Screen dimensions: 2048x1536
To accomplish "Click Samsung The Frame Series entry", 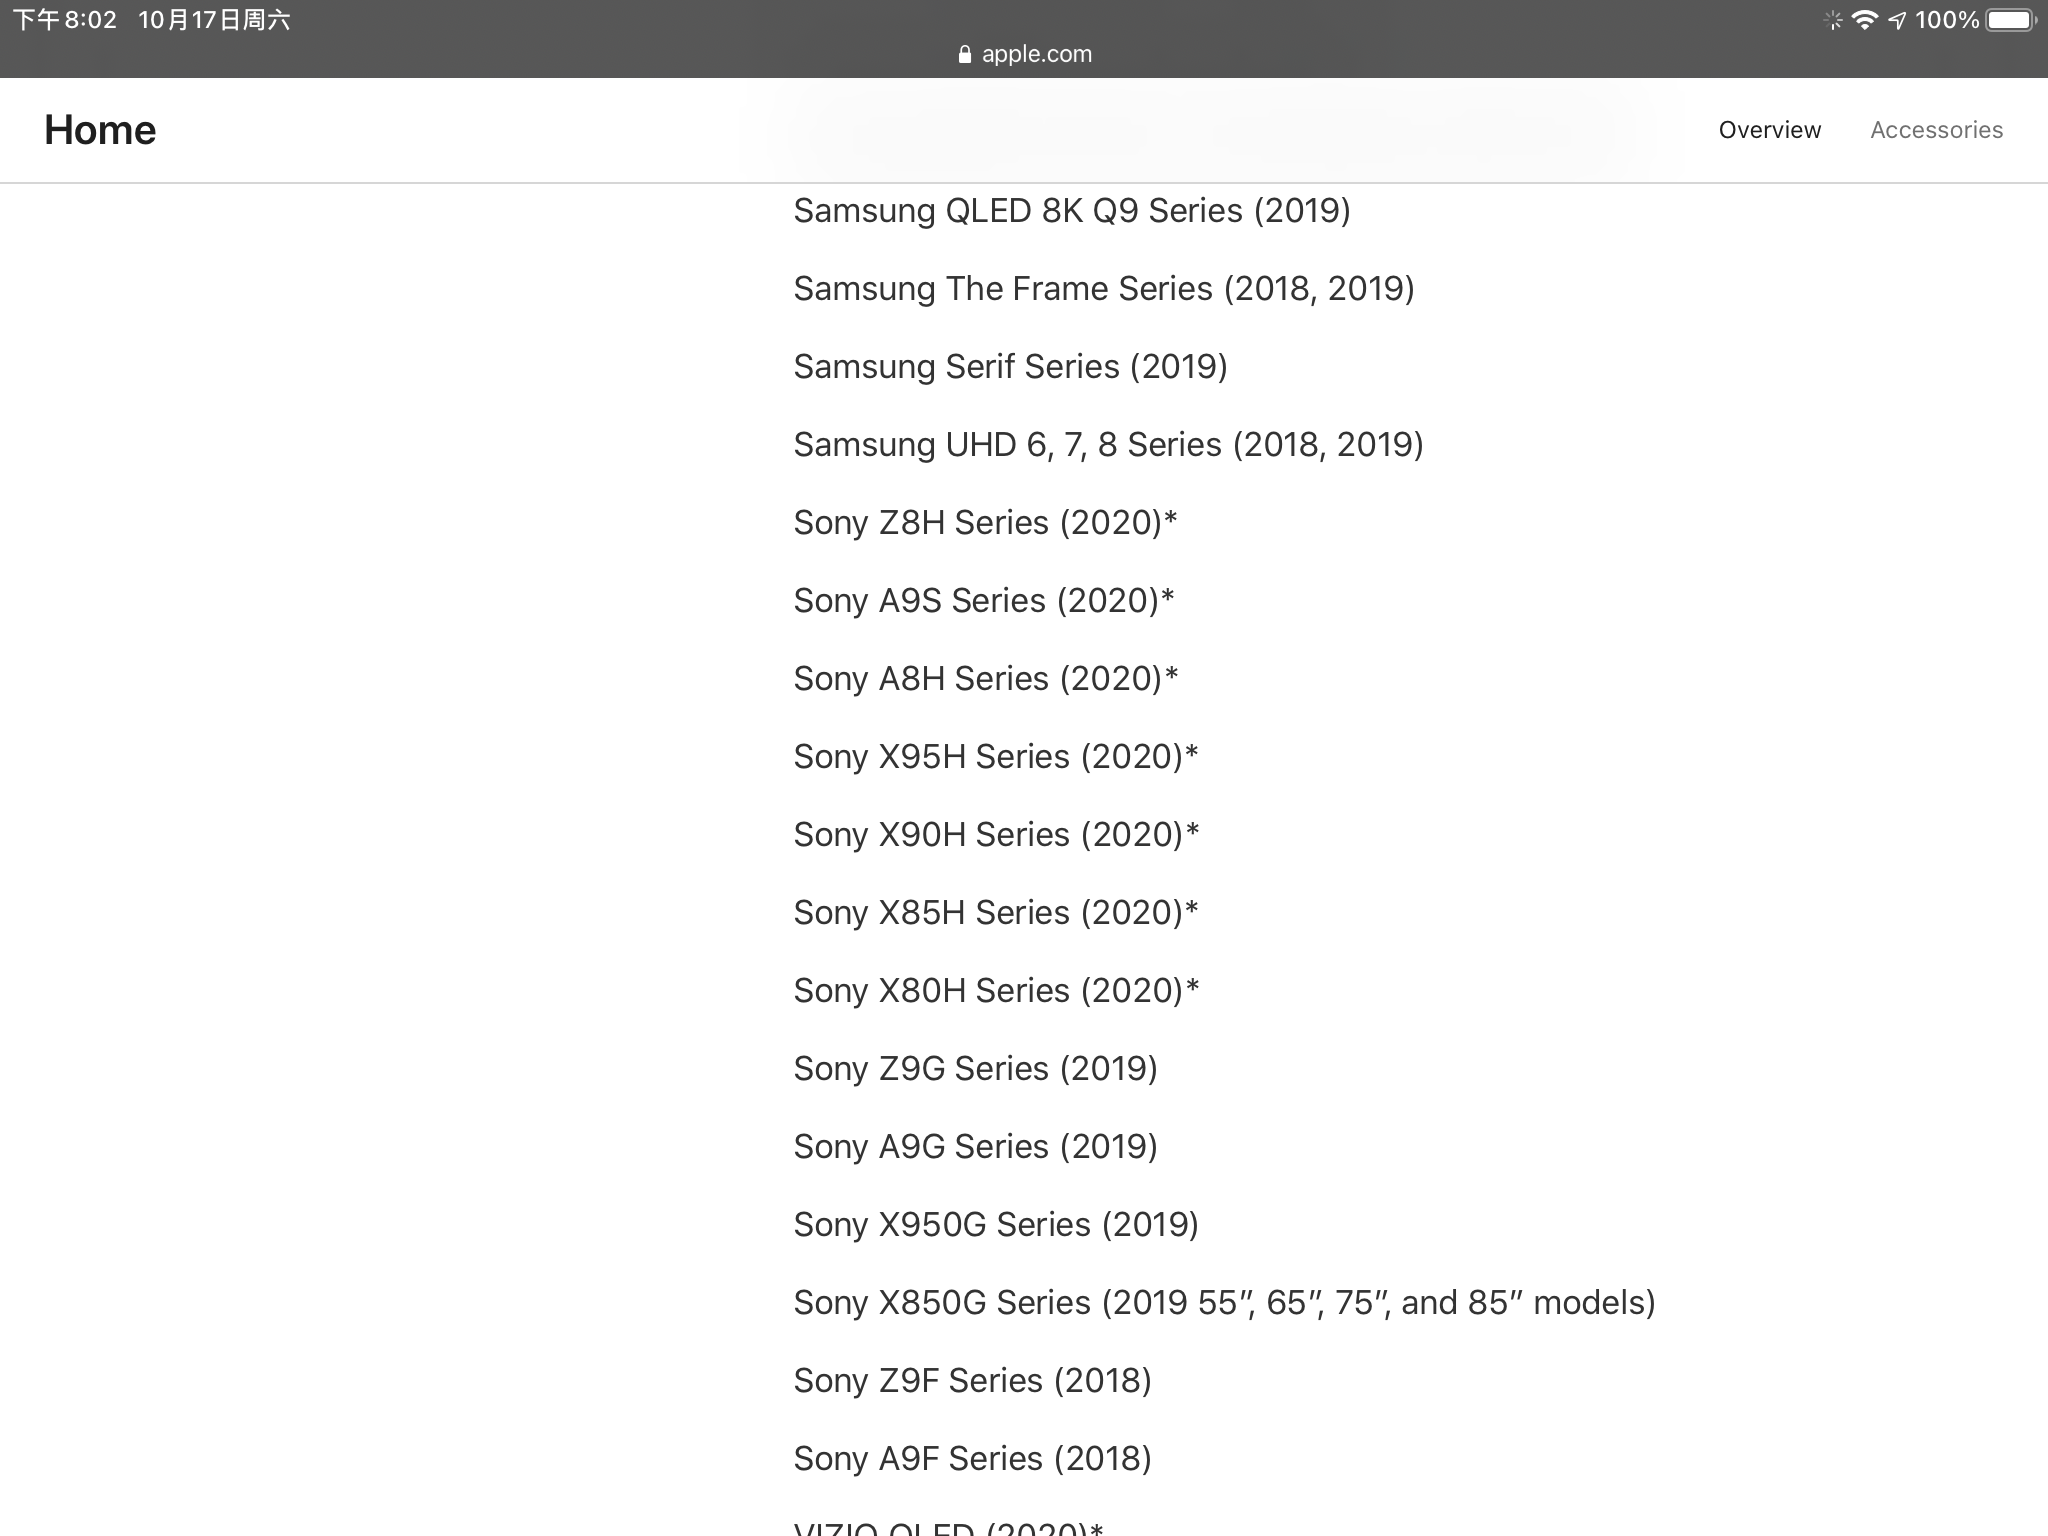I will [1103, 289].
